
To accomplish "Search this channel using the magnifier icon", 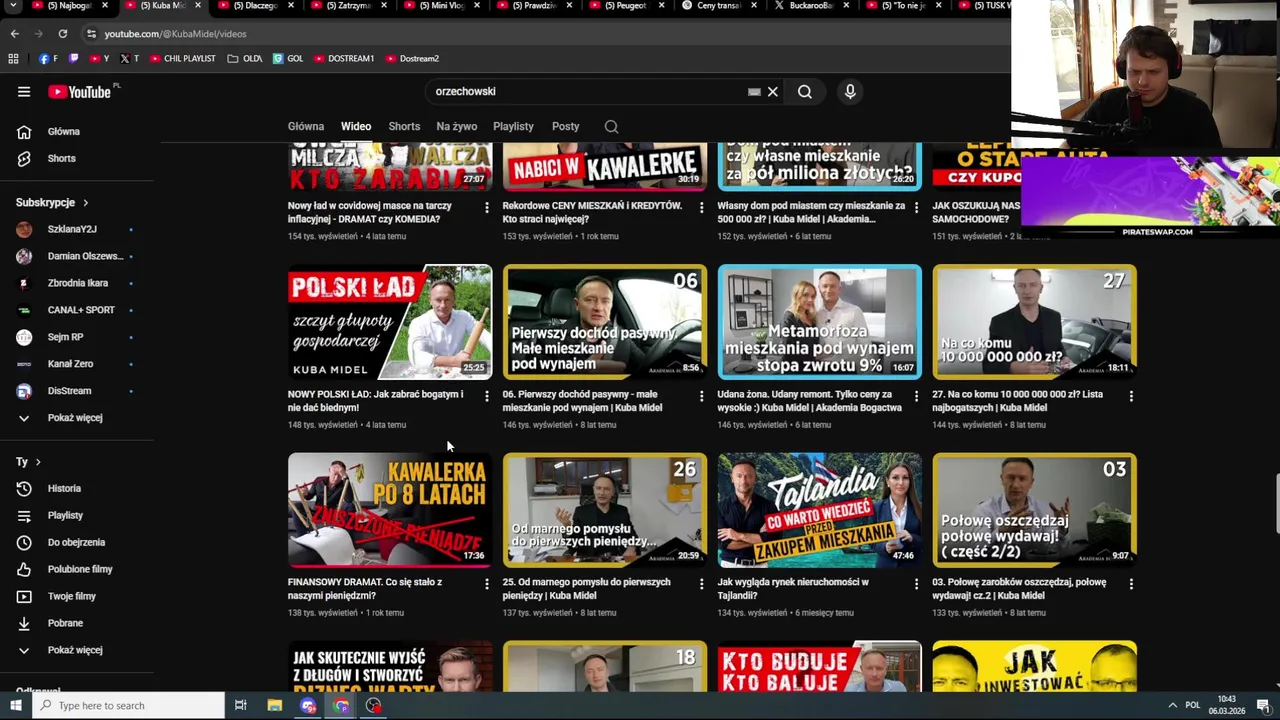I will [611, 127].
